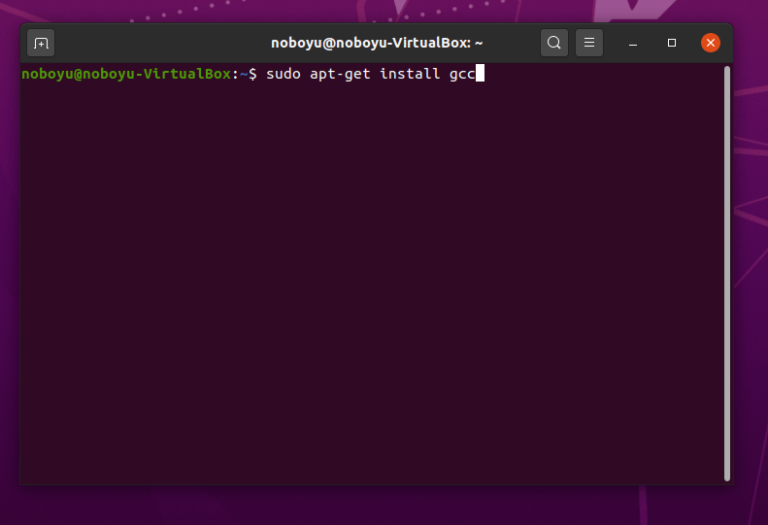Maximize the terminal window

point(672,43)
